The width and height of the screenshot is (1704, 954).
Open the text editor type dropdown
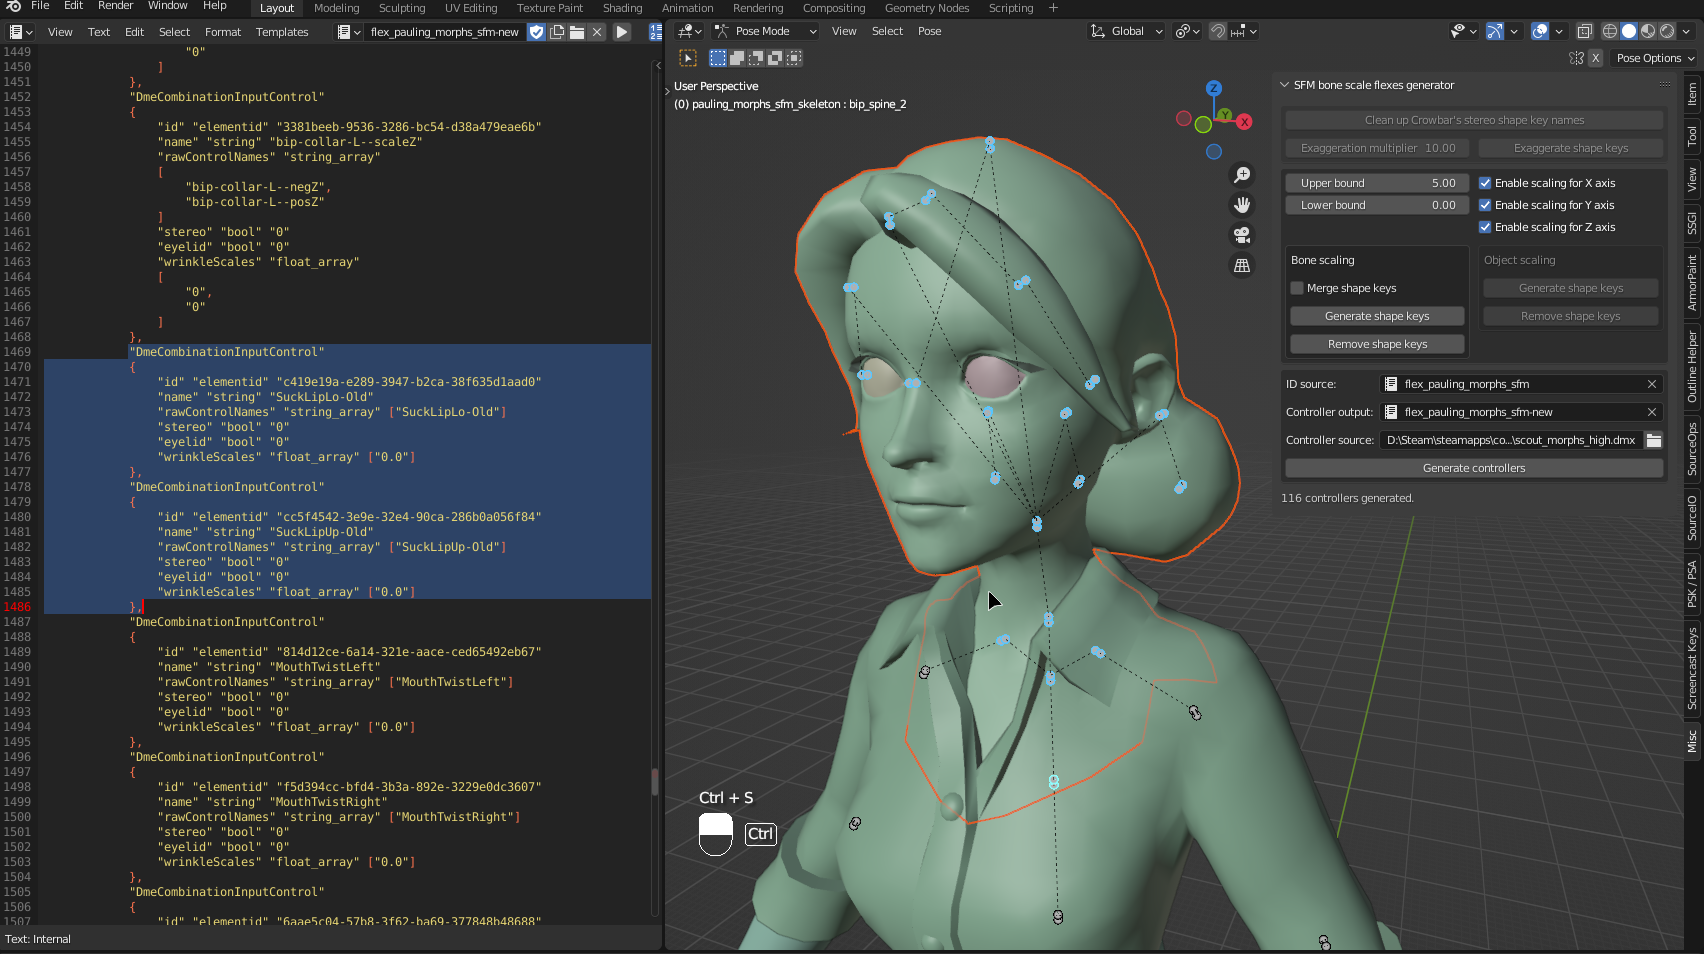point(20,32)
